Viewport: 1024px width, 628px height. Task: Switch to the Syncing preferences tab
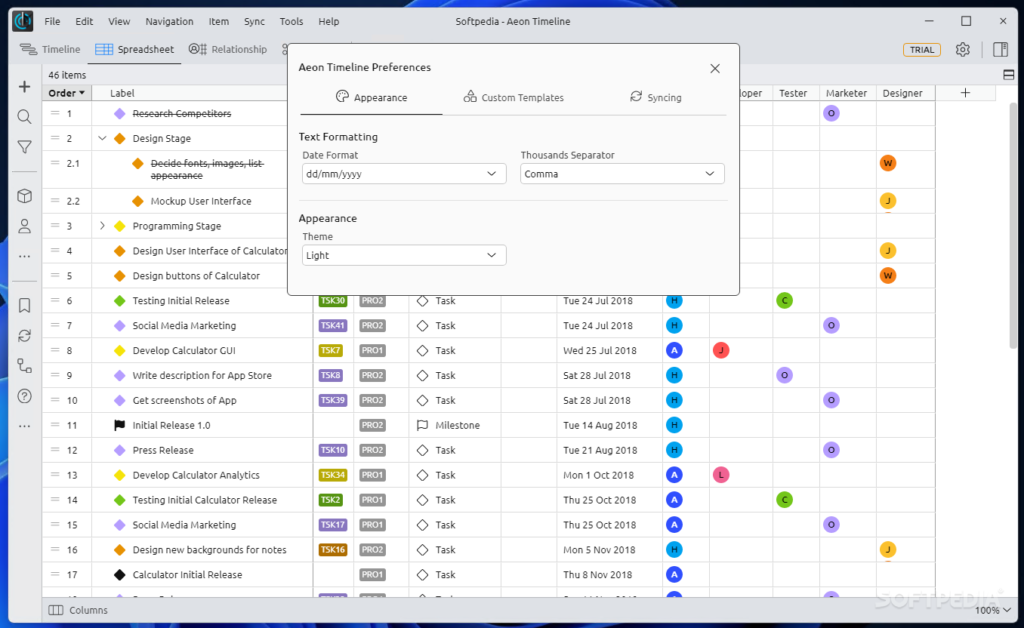coord(655,98)
